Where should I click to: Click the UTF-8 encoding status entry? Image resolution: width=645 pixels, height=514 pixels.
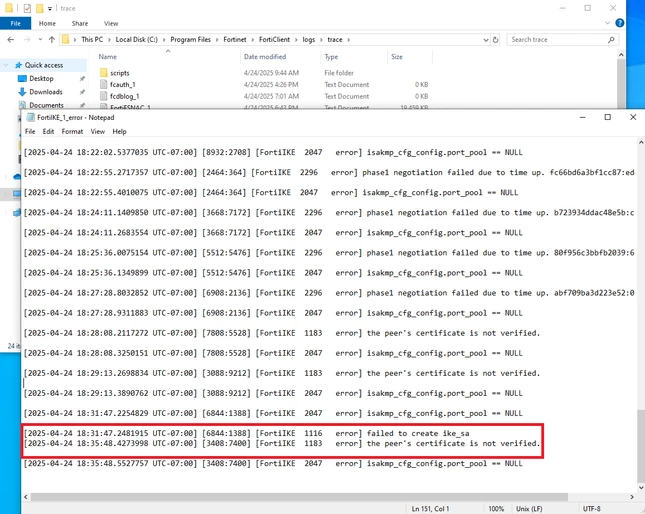592,509
